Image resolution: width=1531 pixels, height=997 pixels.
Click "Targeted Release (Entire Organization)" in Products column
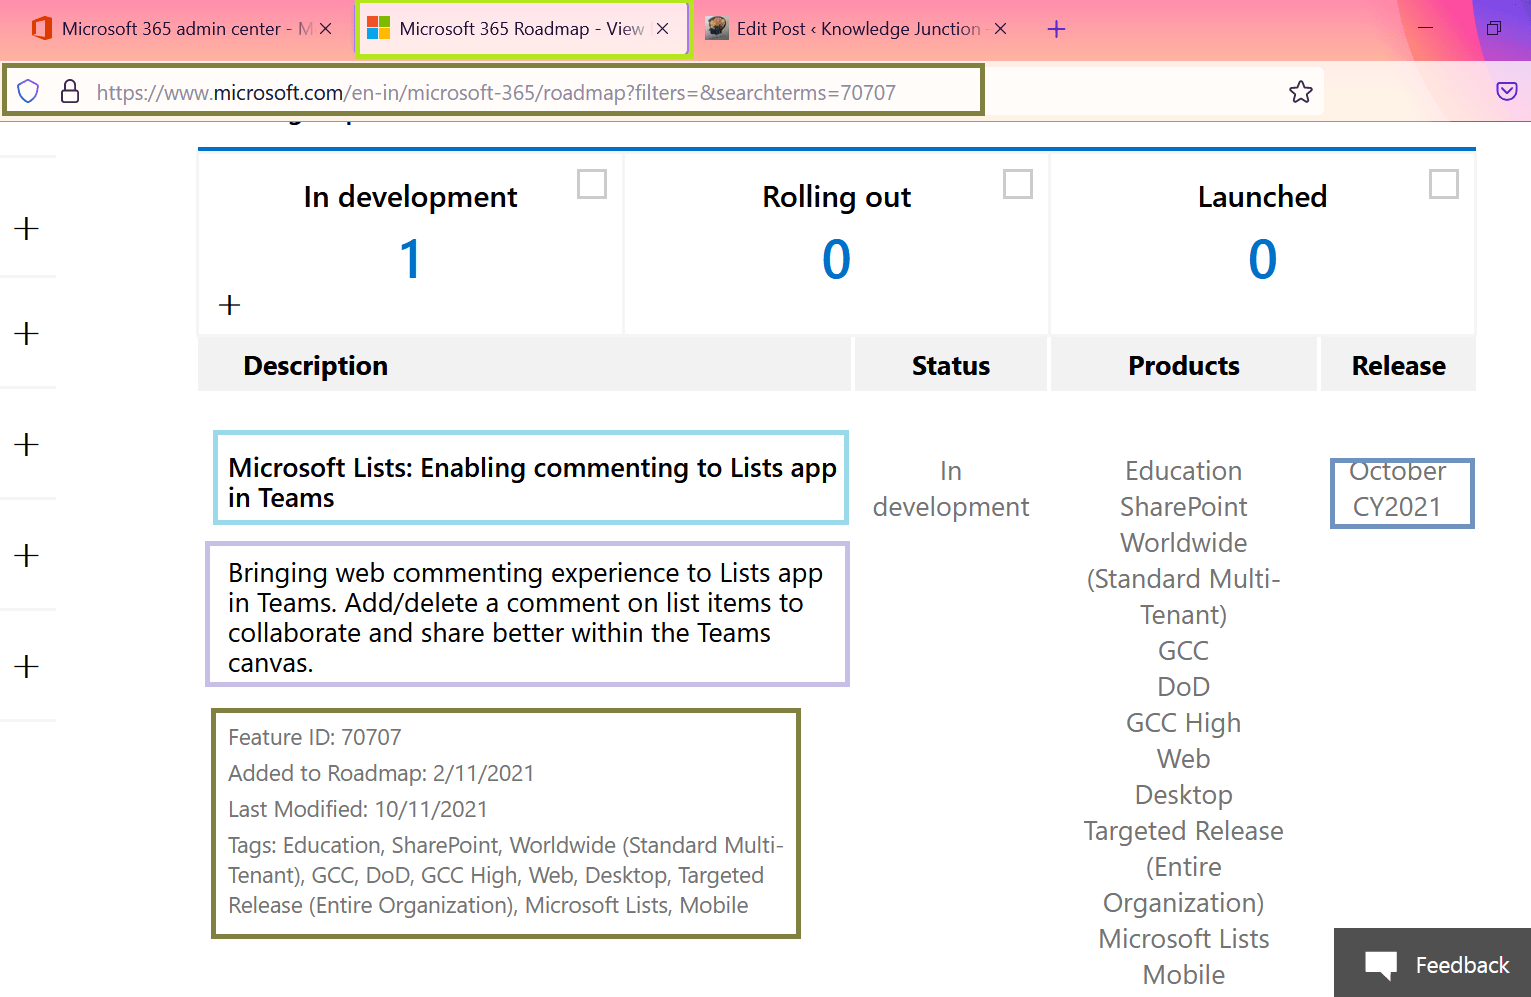click(x=1184, y=867)
